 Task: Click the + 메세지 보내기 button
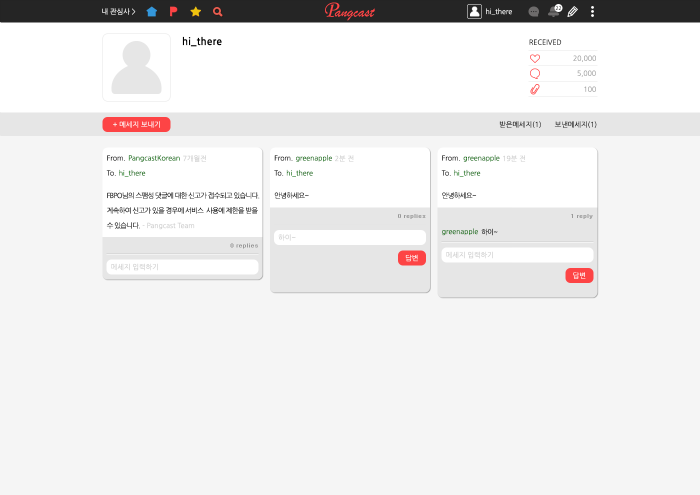tap(136, 124)
